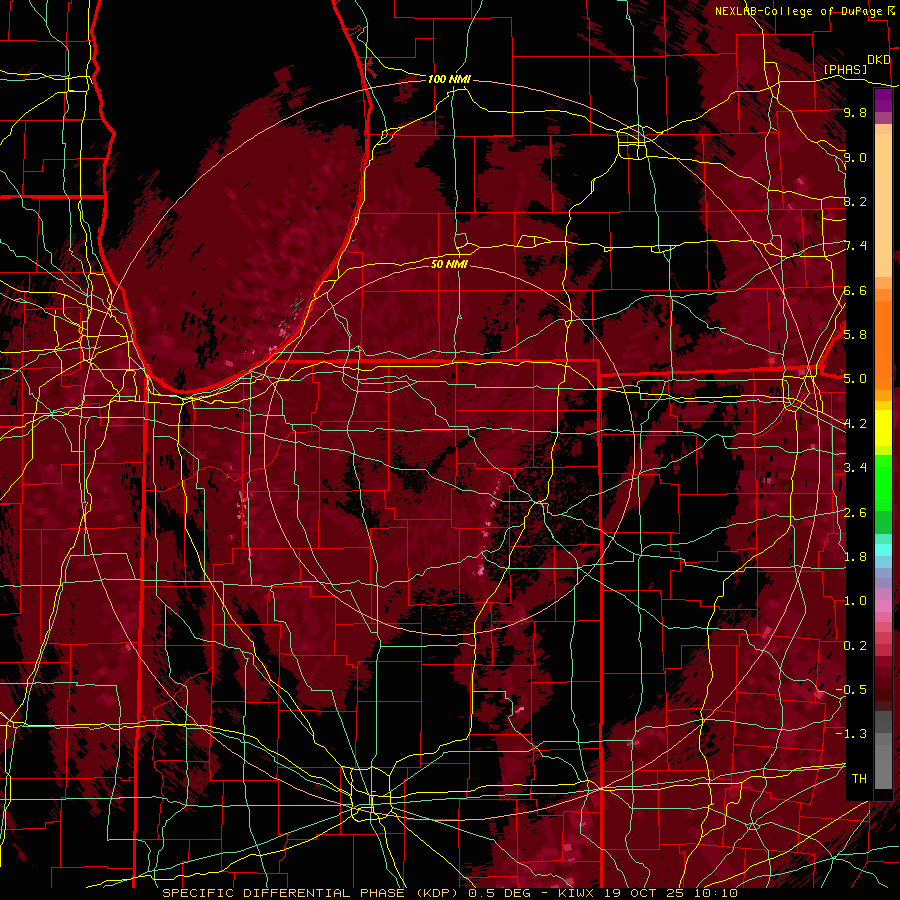900x900 pixels.
Task: Click the -1.3 value on color scale
Action: [852, 734]
